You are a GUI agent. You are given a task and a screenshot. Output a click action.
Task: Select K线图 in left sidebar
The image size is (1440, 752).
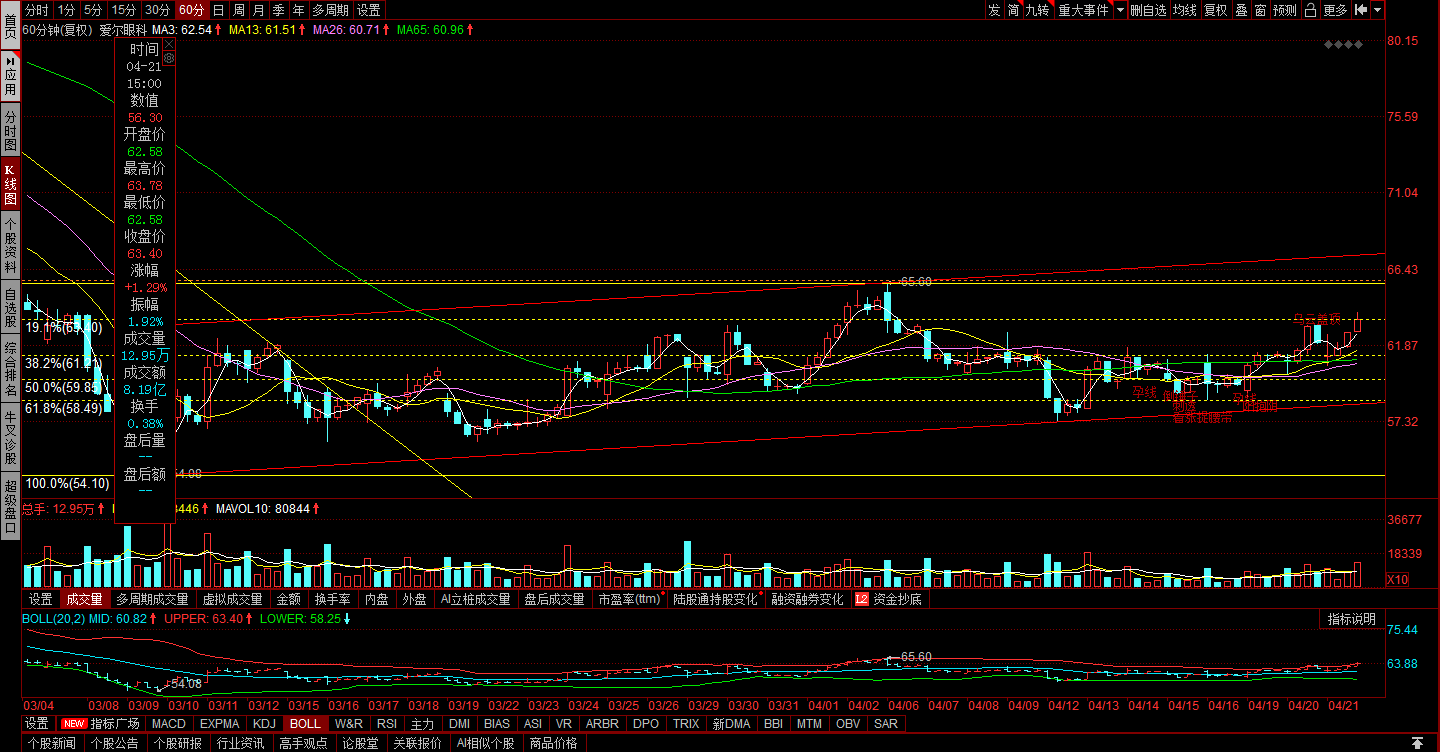10,185
